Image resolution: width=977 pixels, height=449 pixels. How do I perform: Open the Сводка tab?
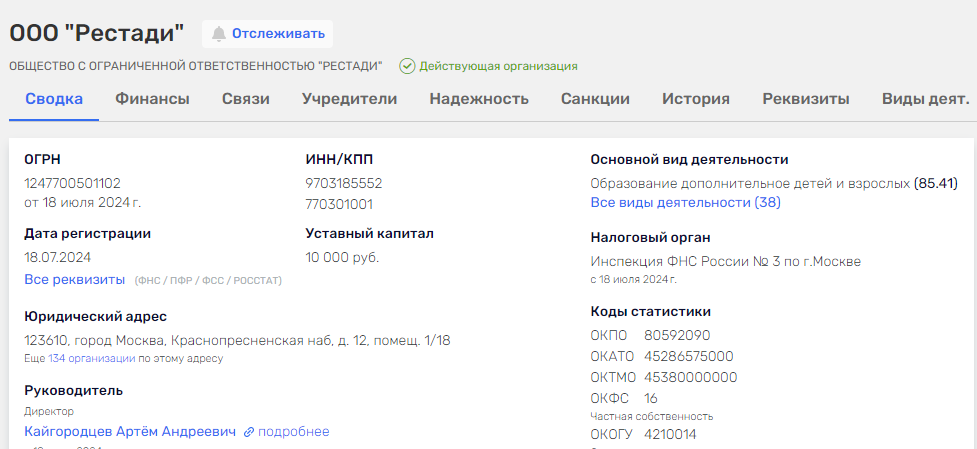pos(54,98)
